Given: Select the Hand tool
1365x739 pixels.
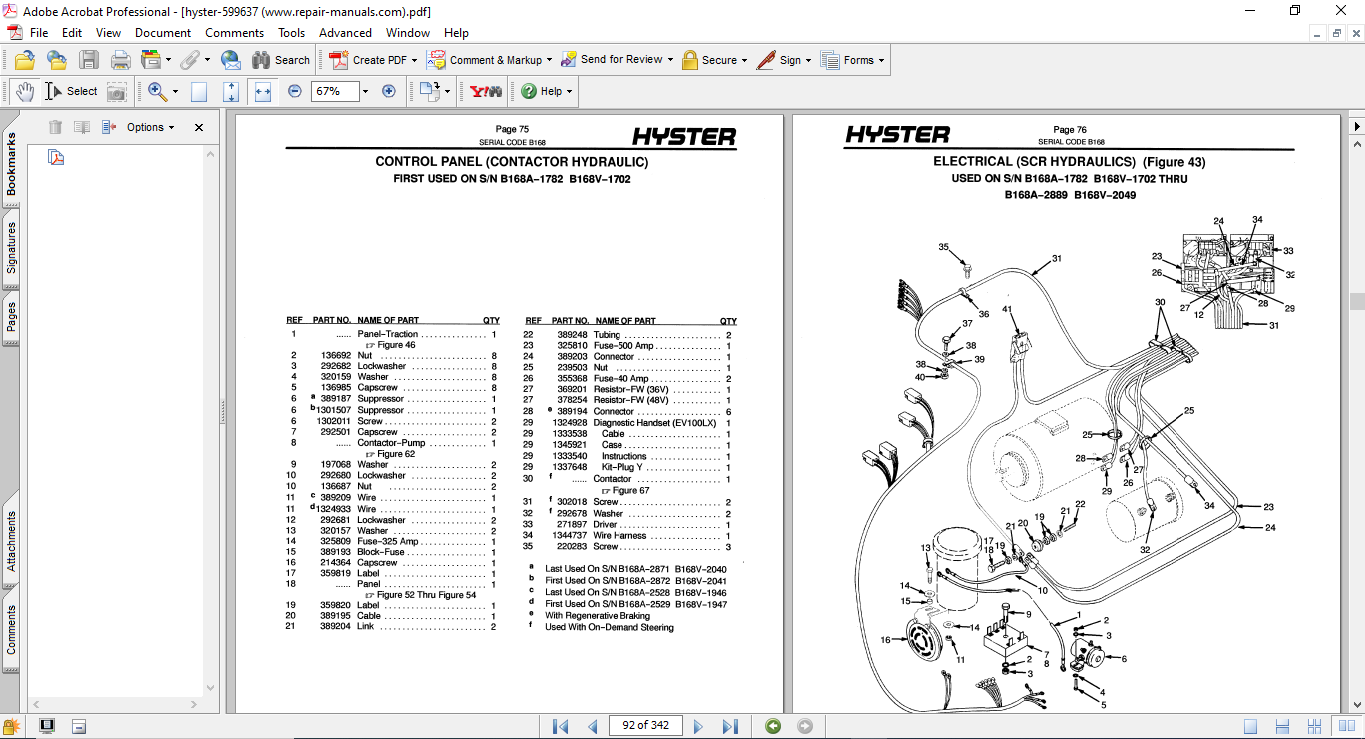Looking at the screenshot, I should coord(25,91).
